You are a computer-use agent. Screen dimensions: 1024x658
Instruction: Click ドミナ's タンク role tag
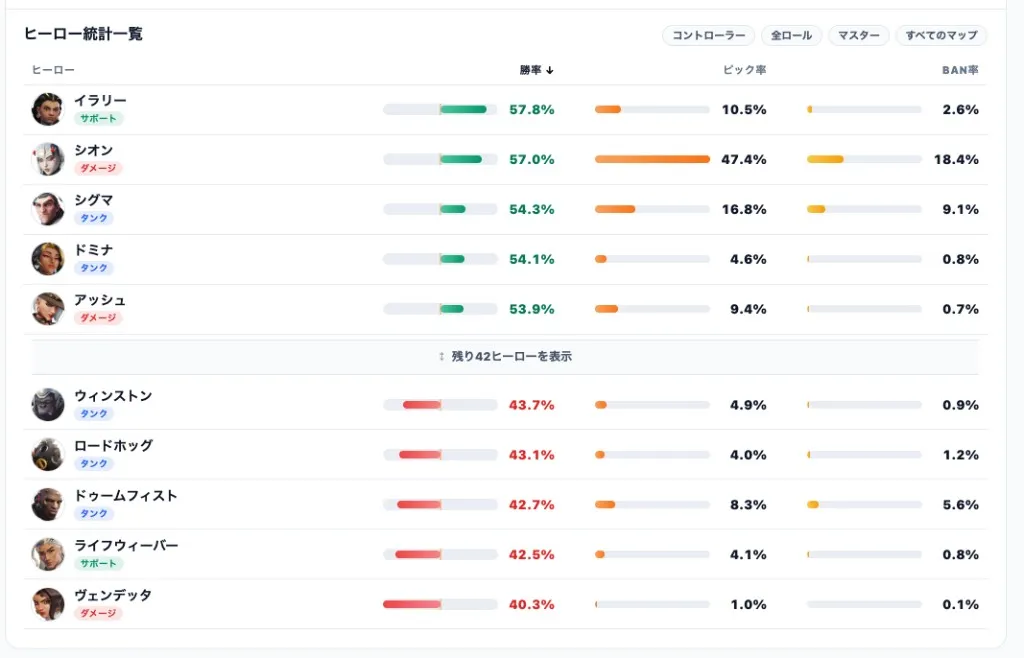(93, 268)
